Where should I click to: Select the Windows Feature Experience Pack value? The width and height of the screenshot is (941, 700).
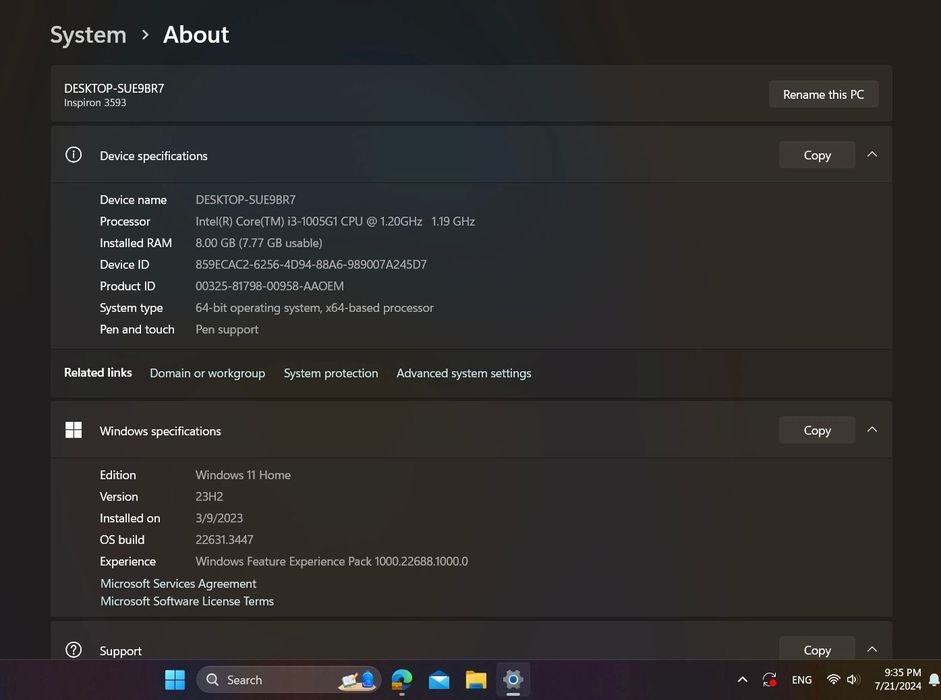[331, 561]
